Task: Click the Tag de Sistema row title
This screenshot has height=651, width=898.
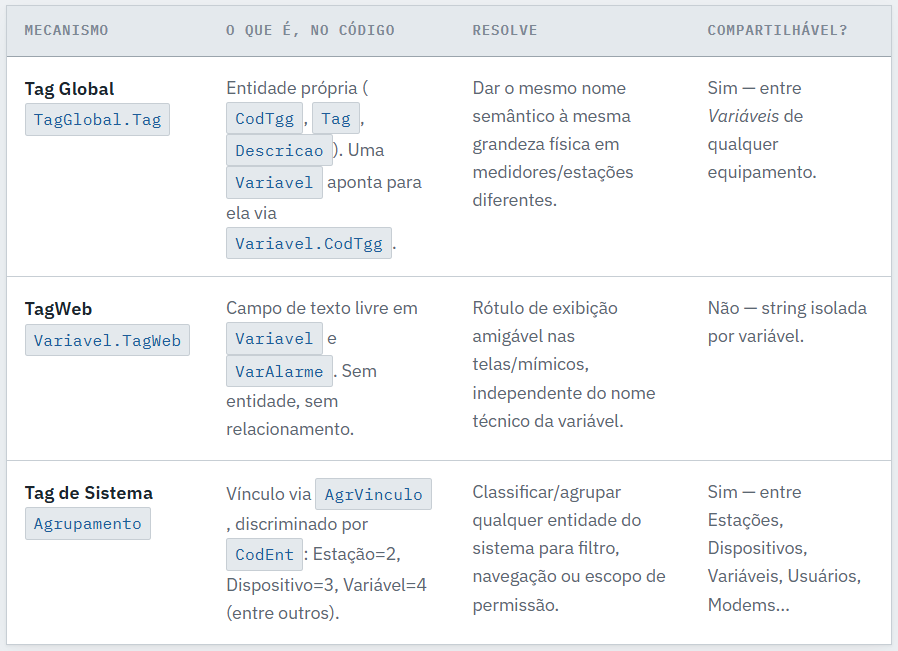Action: pyautogui.click(x=89, y=493)
